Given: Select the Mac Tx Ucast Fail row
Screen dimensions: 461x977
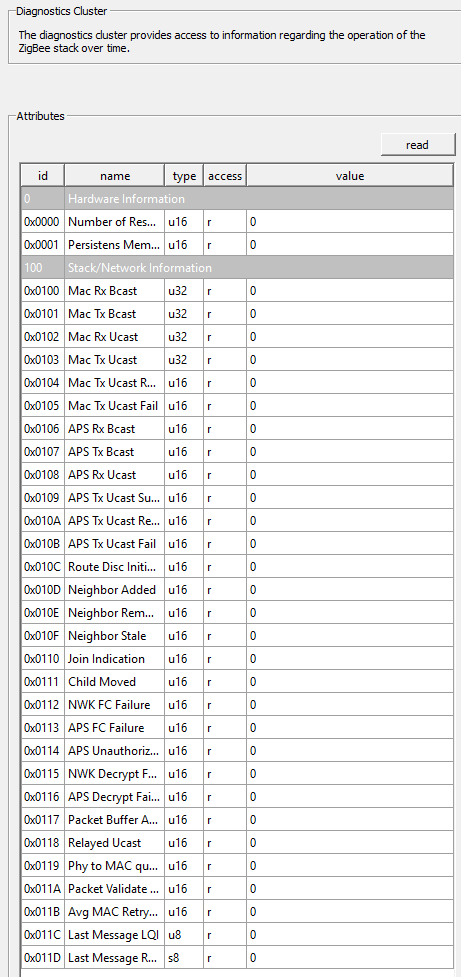Looking at the screenshot, I should (x=237, y=406).
